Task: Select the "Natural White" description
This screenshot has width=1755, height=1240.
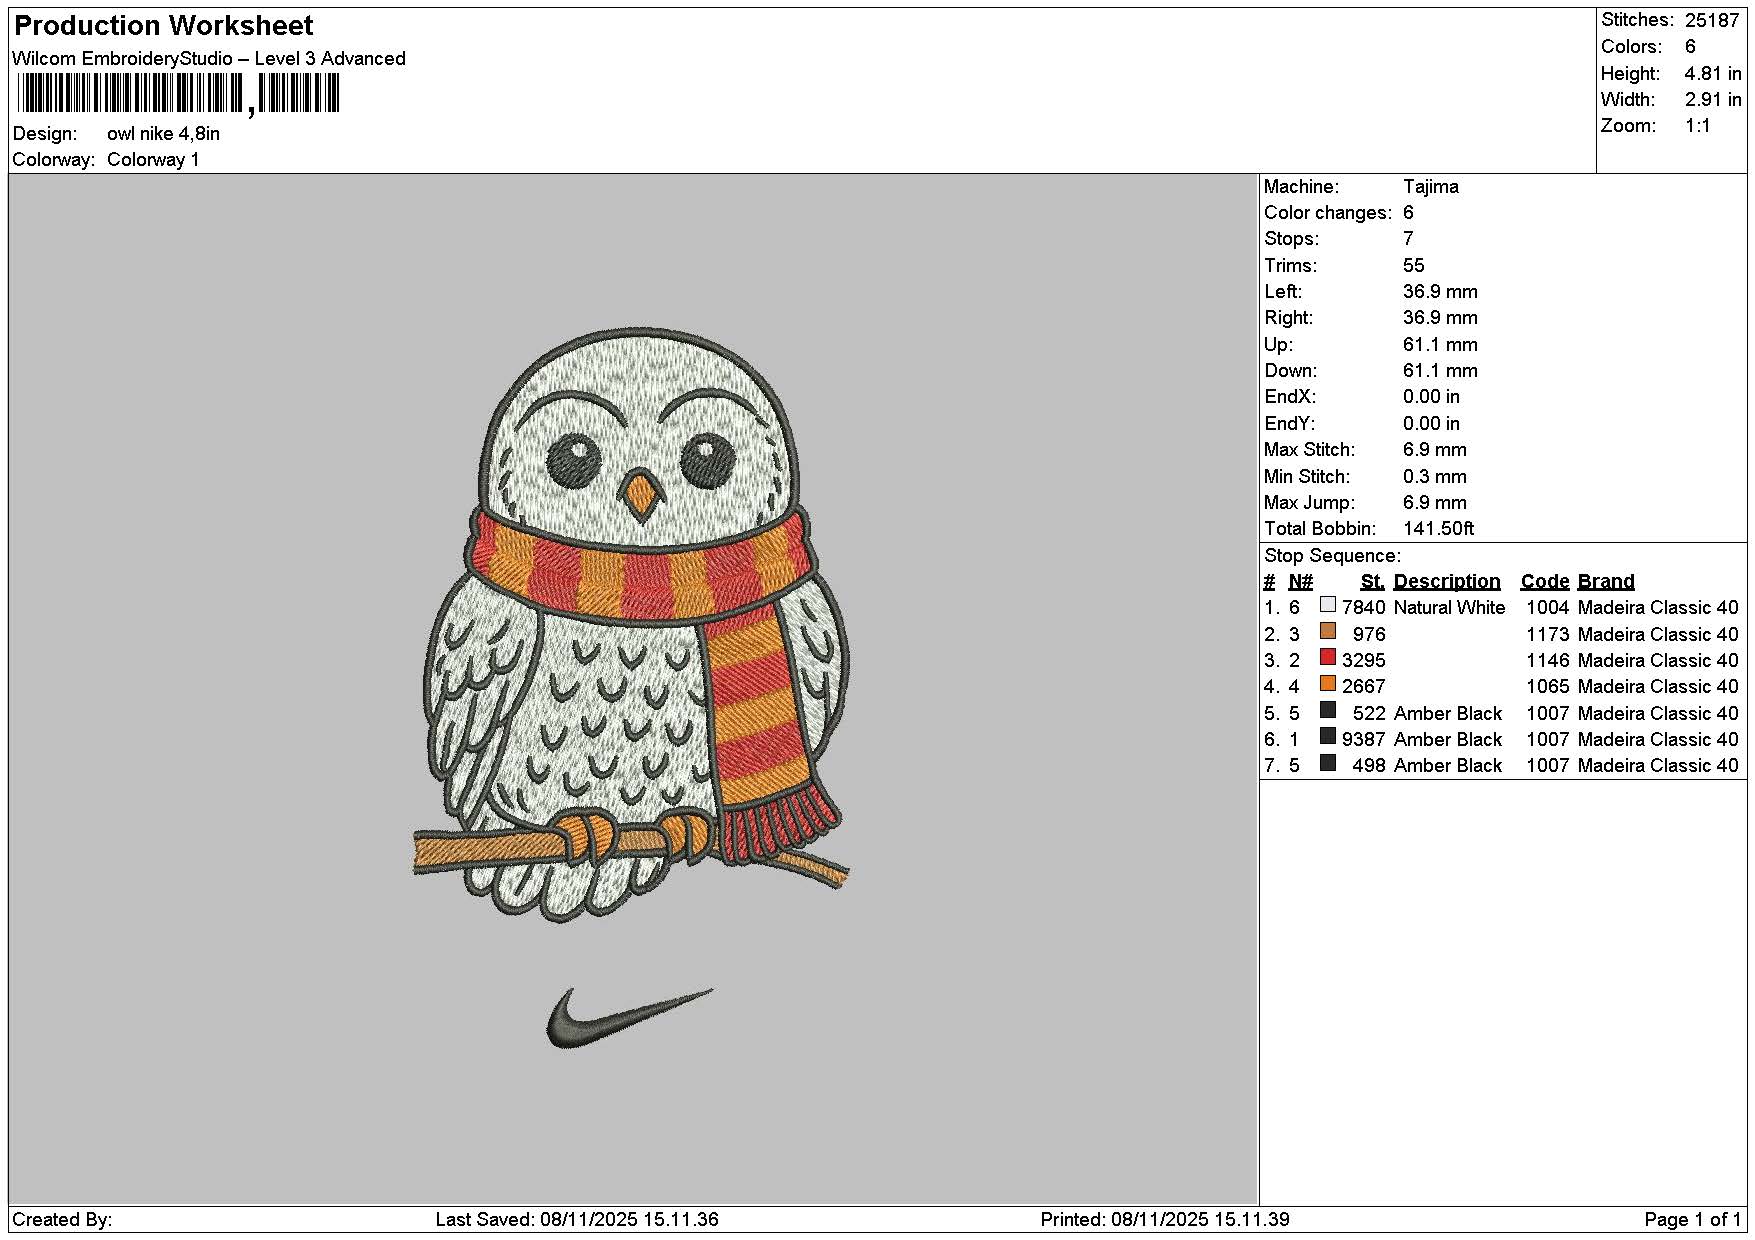Action: pos(1449,608)
